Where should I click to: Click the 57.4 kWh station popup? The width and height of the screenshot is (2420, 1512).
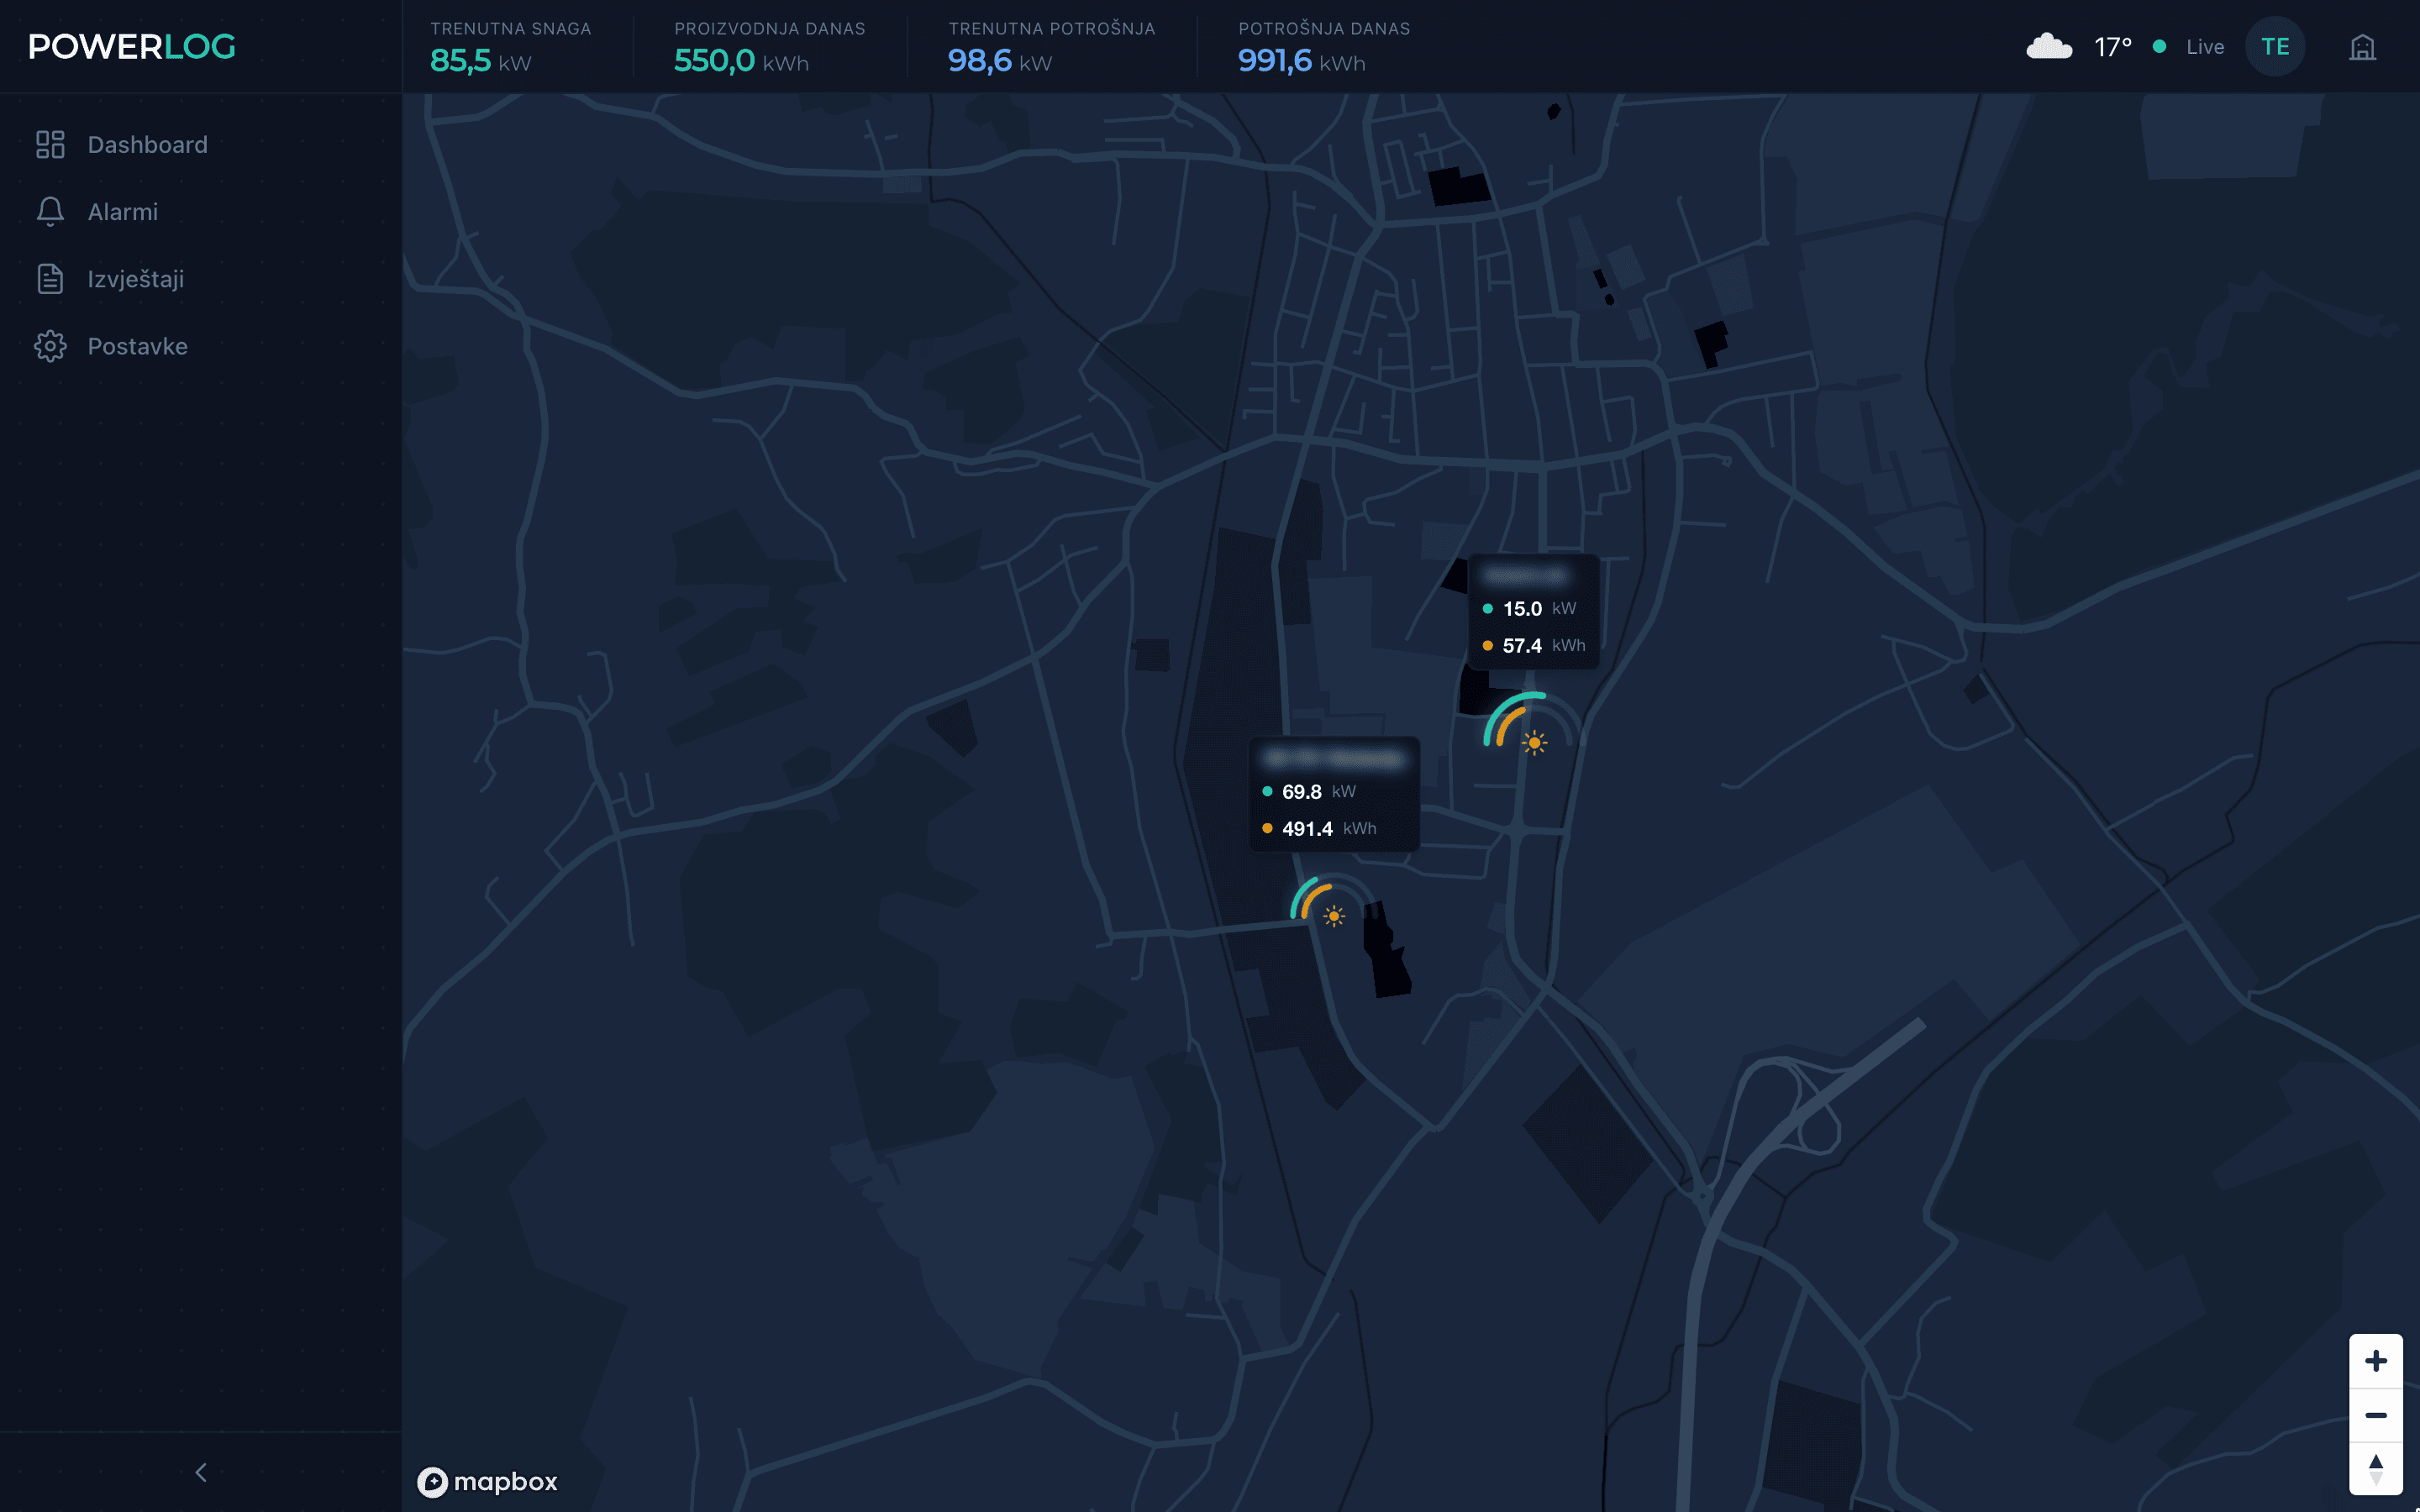click(x=1534, y=611)
